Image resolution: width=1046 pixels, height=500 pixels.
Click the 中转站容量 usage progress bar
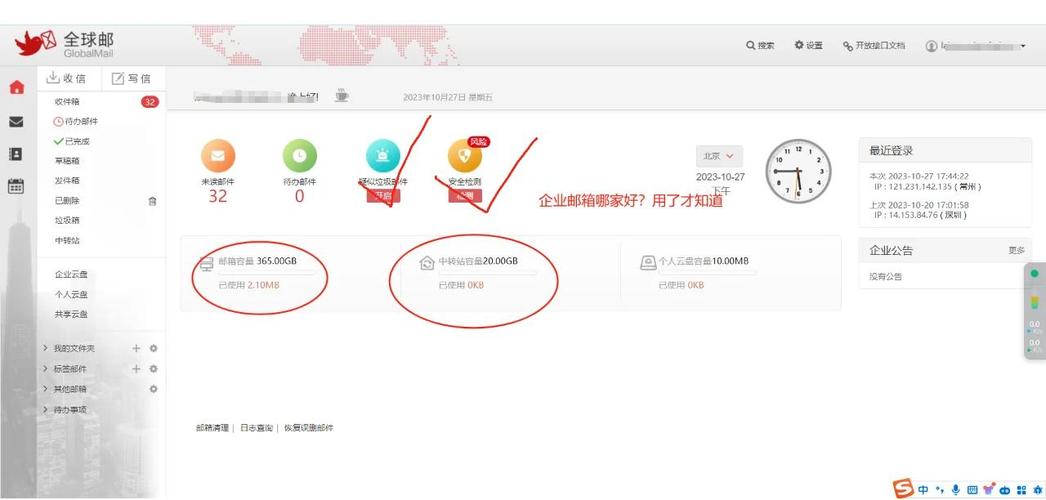pos(487,273)
